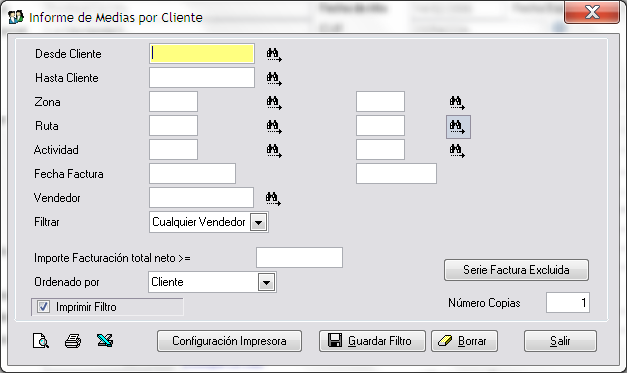This screenshot has width=627, height=373.
Task: Click the Serie Factura Excluida button
Action: (x=516, y=270)
